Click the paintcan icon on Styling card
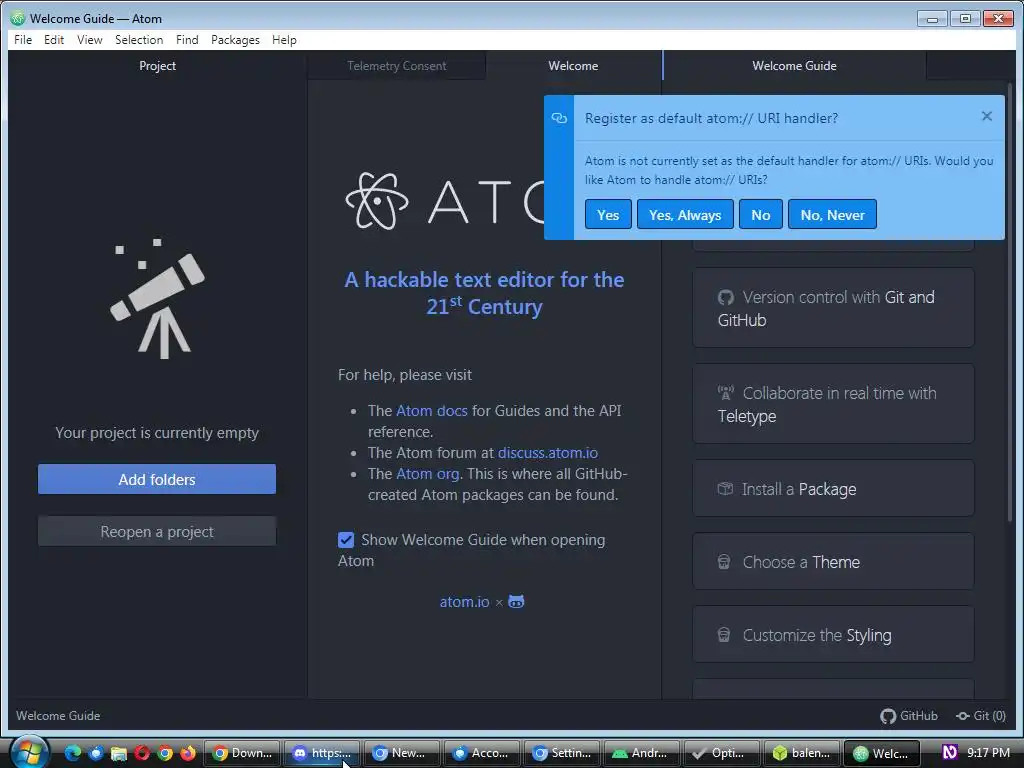Screen dimensions: 1024x768 tap(724, 635)
